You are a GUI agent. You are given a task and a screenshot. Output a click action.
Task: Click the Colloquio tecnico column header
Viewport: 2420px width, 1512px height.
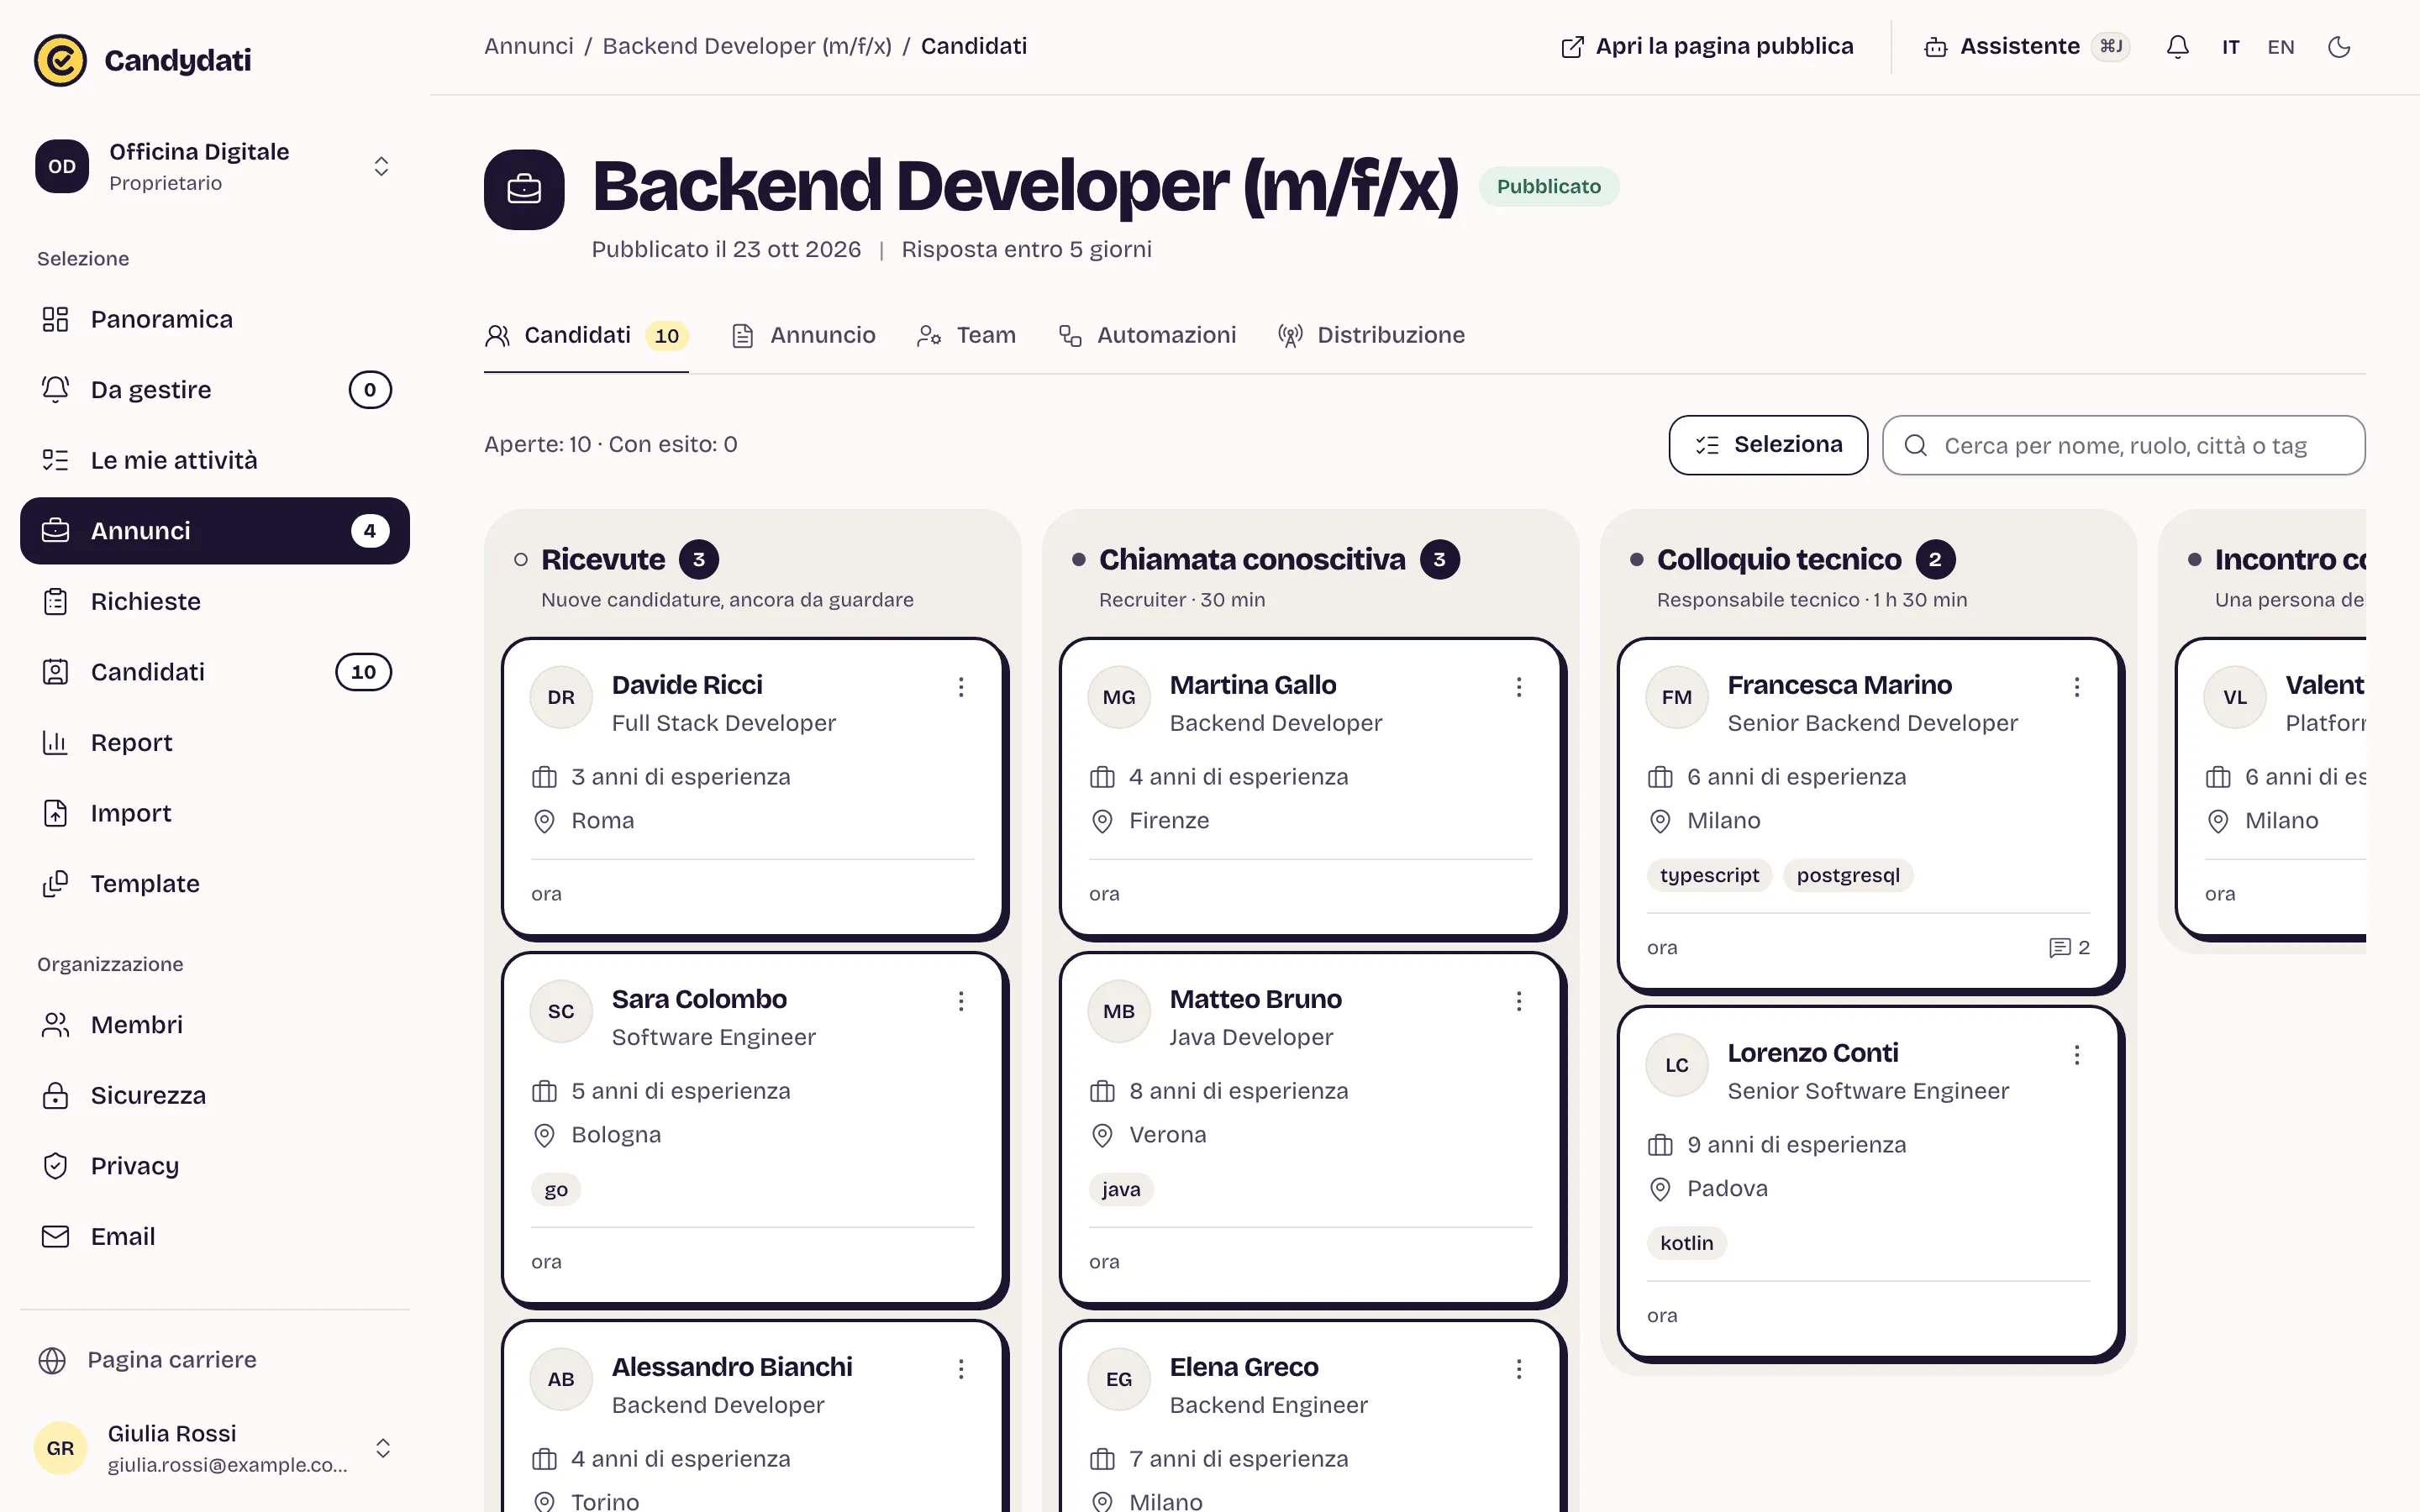1778,559
